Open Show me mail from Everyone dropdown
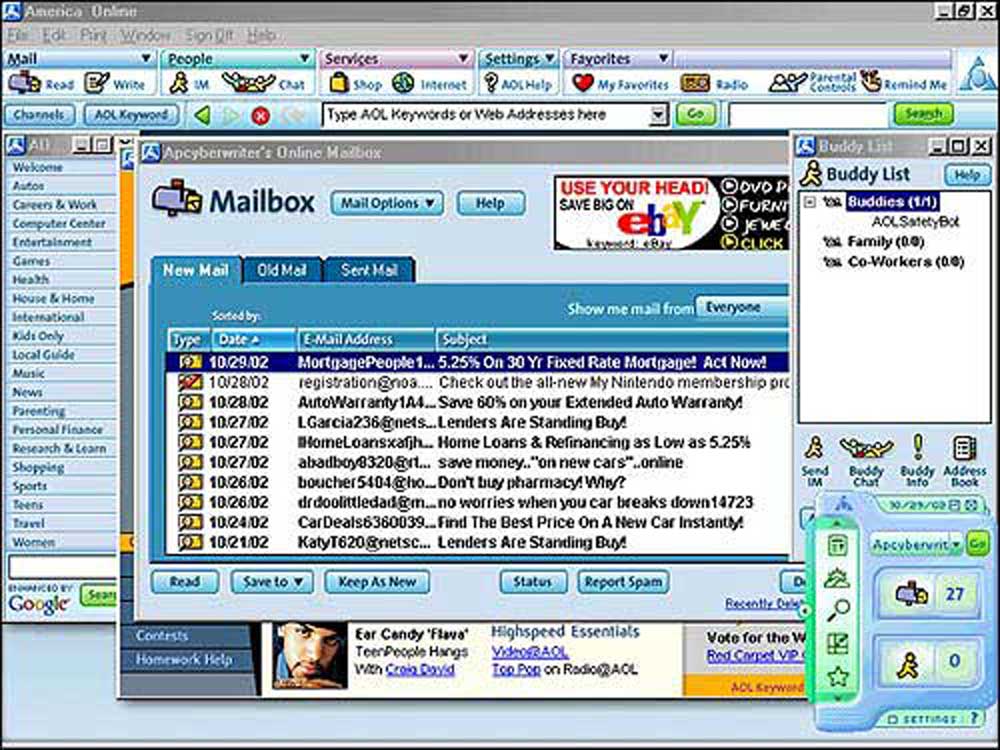Screen dimensions: 1000x750 click(x=742, y=307)
